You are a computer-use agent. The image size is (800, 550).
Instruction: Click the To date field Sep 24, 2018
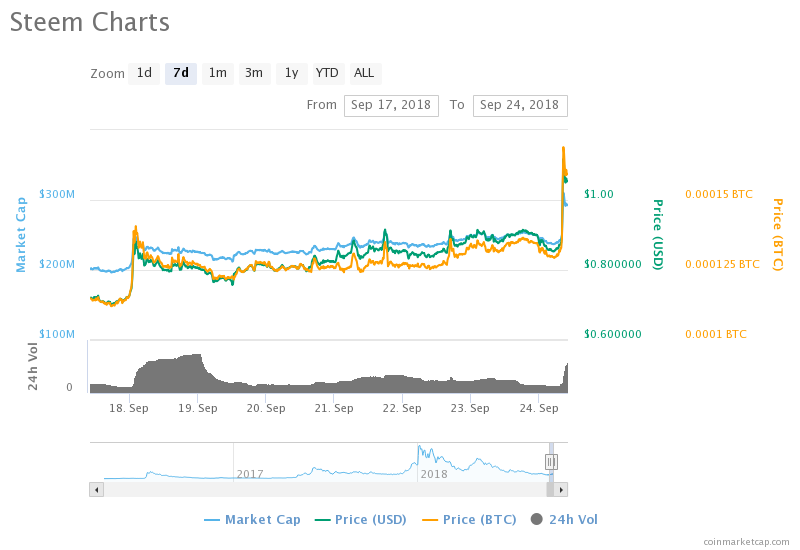(x=520, y=106)
